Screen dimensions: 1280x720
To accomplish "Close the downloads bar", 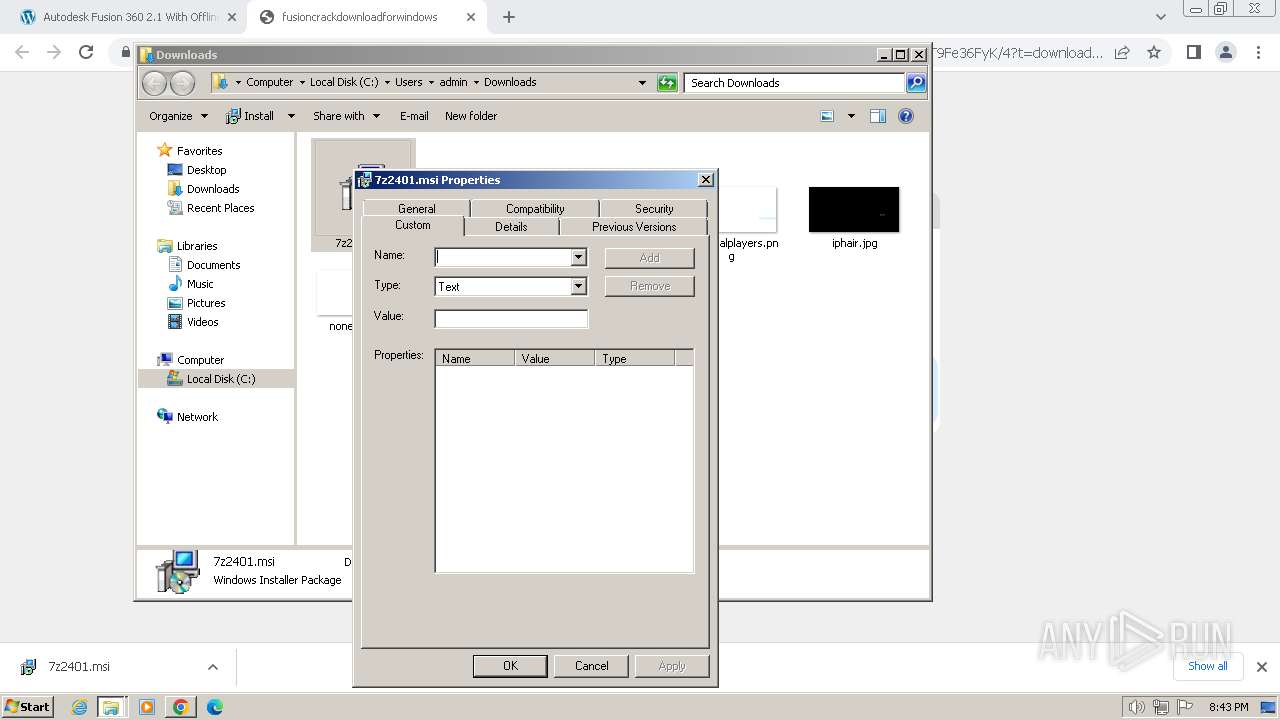I will 1261,667.
